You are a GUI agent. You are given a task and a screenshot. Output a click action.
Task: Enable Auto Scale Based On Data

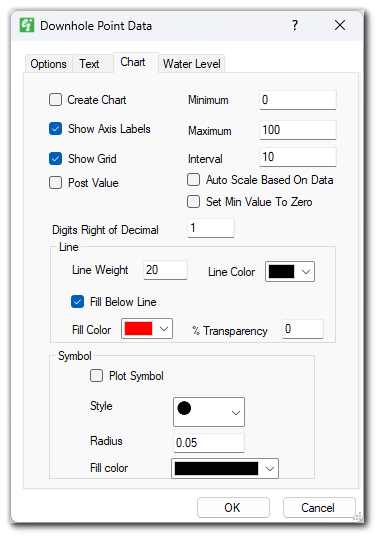(x=193, y=180)
